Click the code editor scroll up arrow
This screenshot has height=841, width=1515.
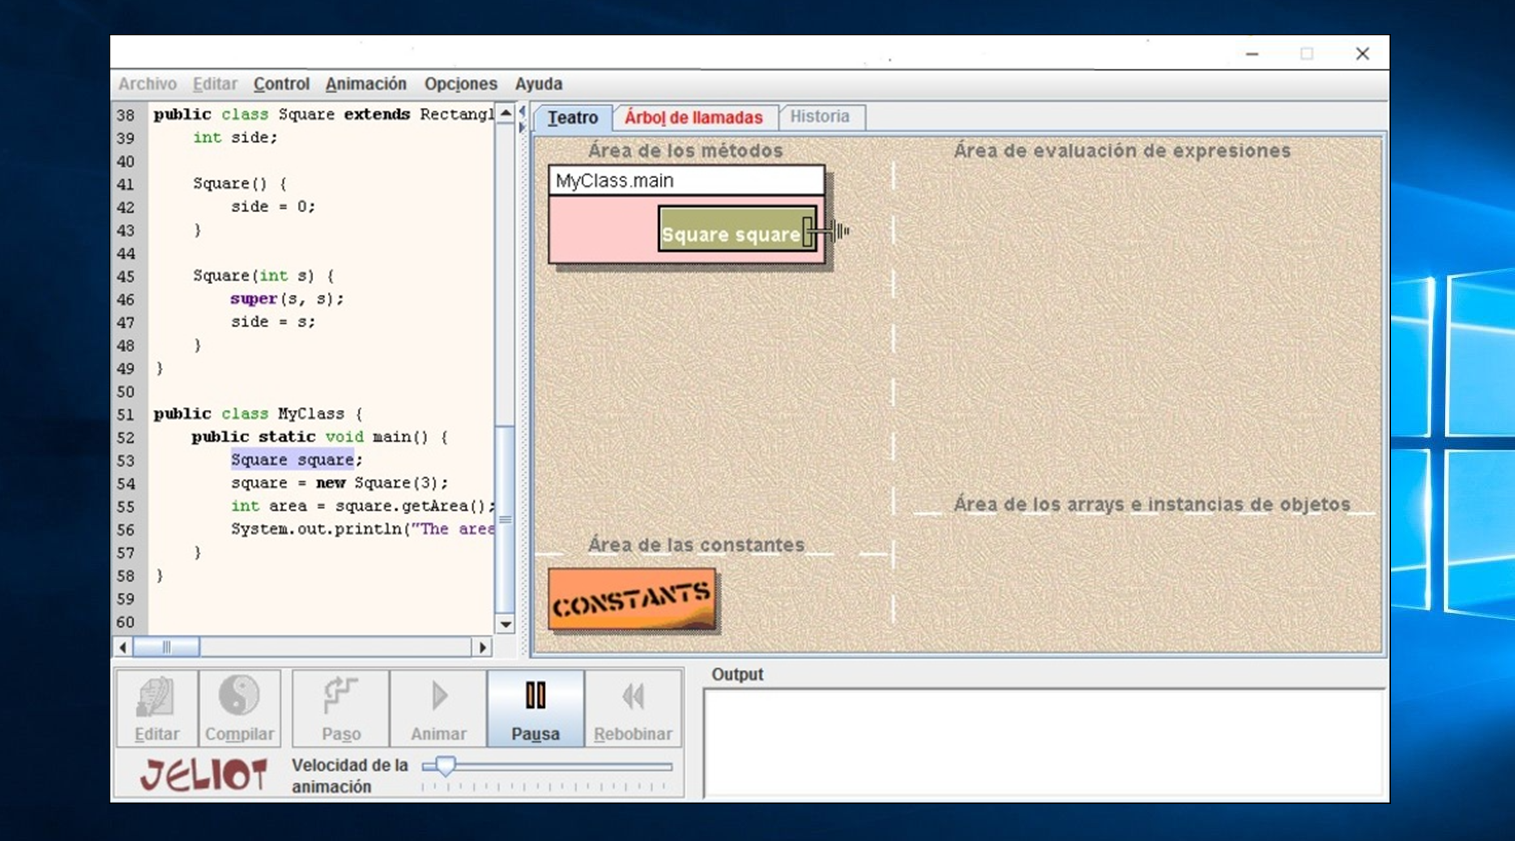505,114
